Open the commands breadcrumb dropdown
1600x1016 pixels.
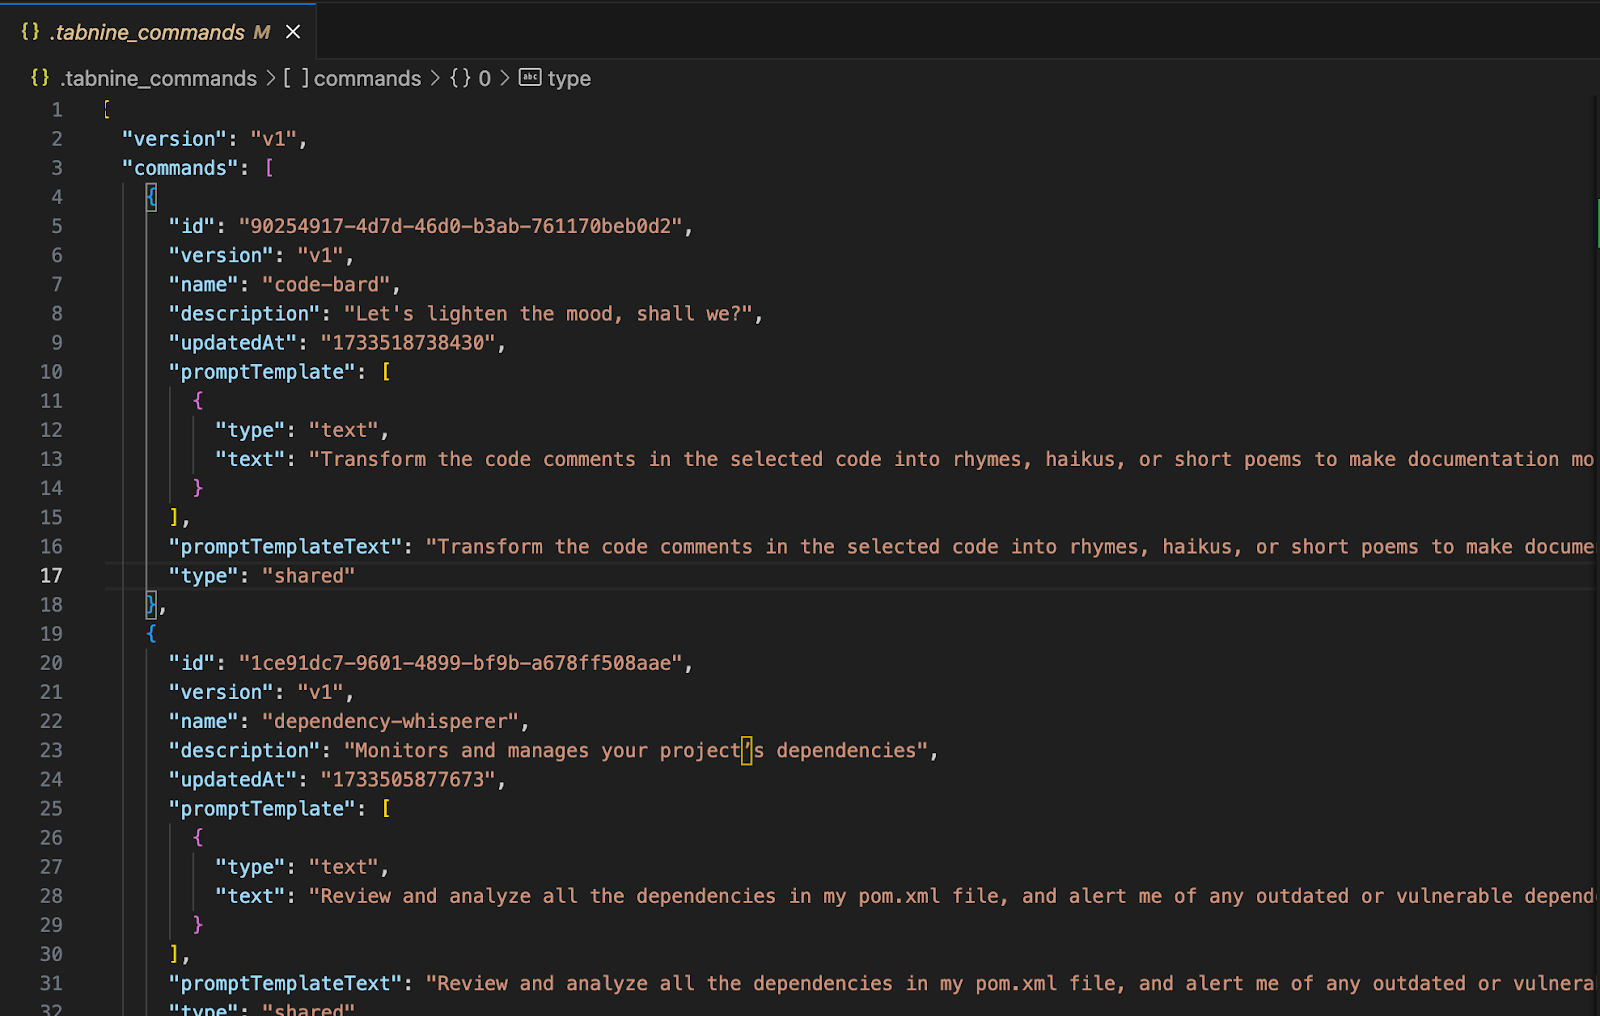point(367,78)
